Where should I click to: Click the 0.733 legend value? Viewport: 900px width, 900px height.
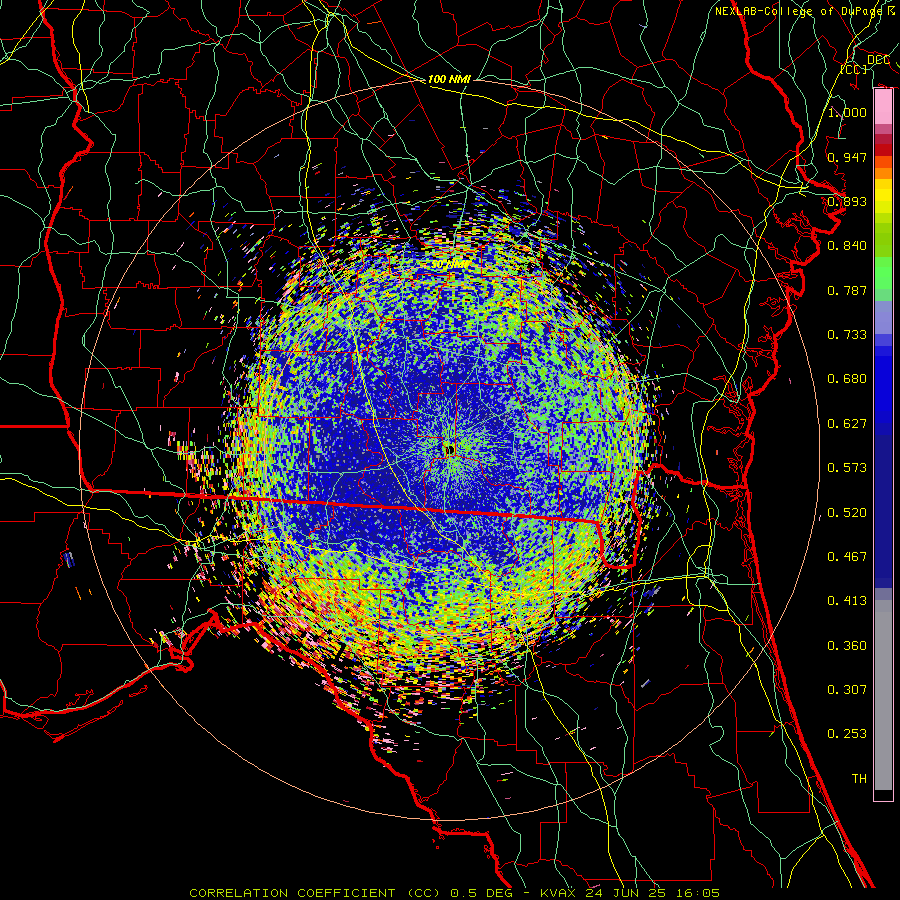847,335
